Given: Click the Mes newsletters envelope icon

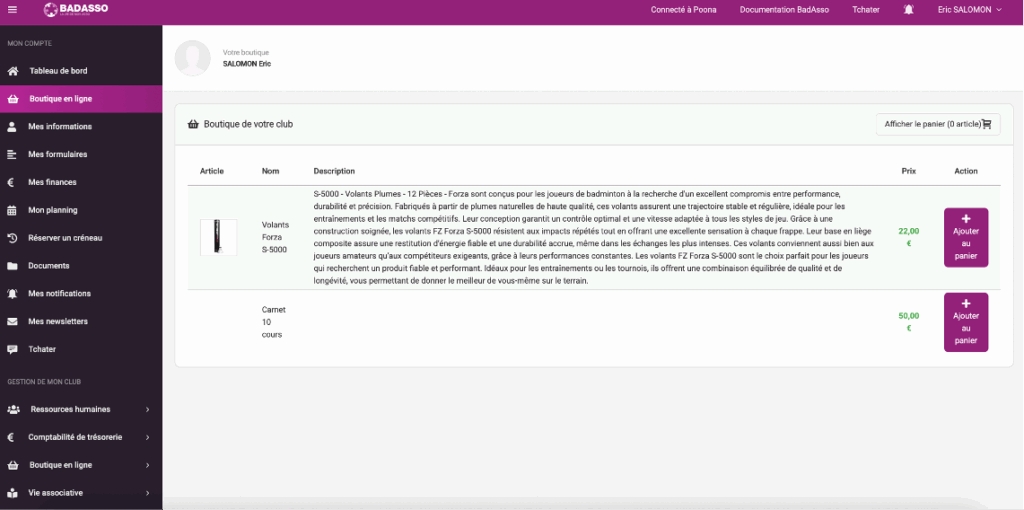Looking at the screenshot, I should 12,322.
